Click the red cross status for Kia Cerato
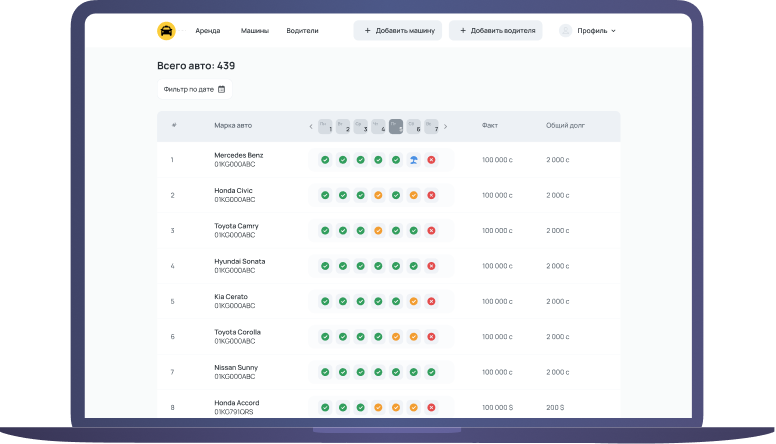The height and width of the screenshot is (444, 776). (x=431, y=301)
